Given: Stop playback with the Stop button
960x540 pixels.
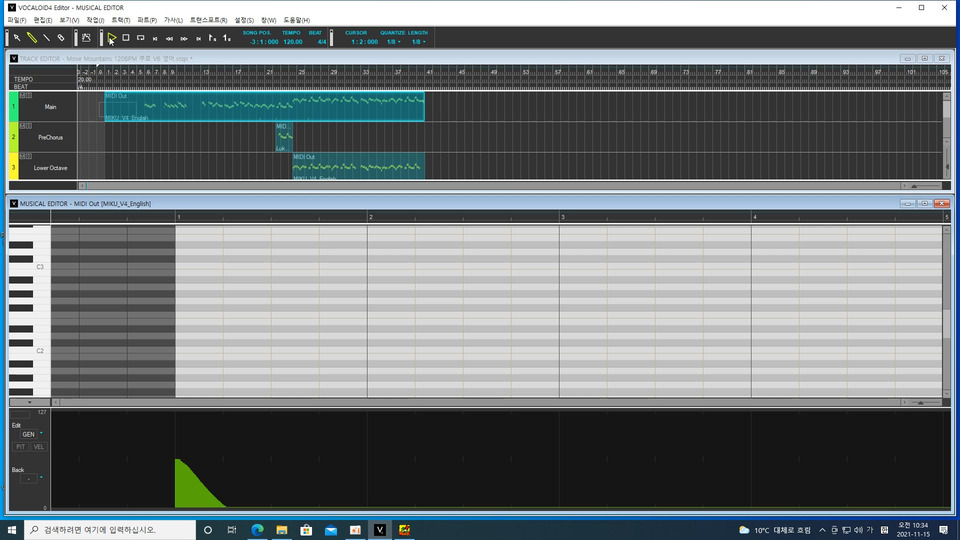Looking at the screenshot, I should pyautogui.click(x=126, y=38).
